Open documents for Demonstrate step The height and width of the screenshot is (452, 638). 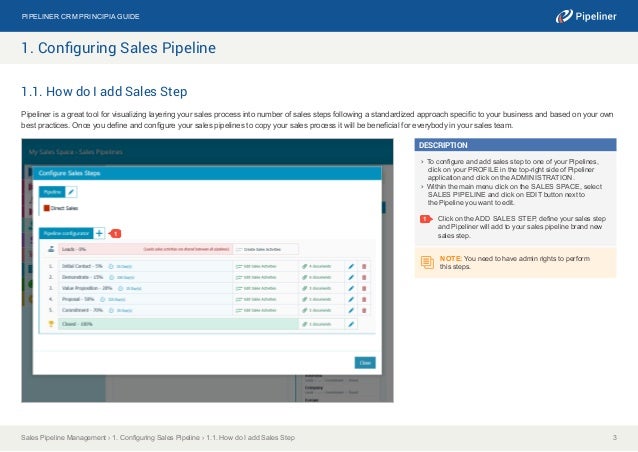point(317,277)
